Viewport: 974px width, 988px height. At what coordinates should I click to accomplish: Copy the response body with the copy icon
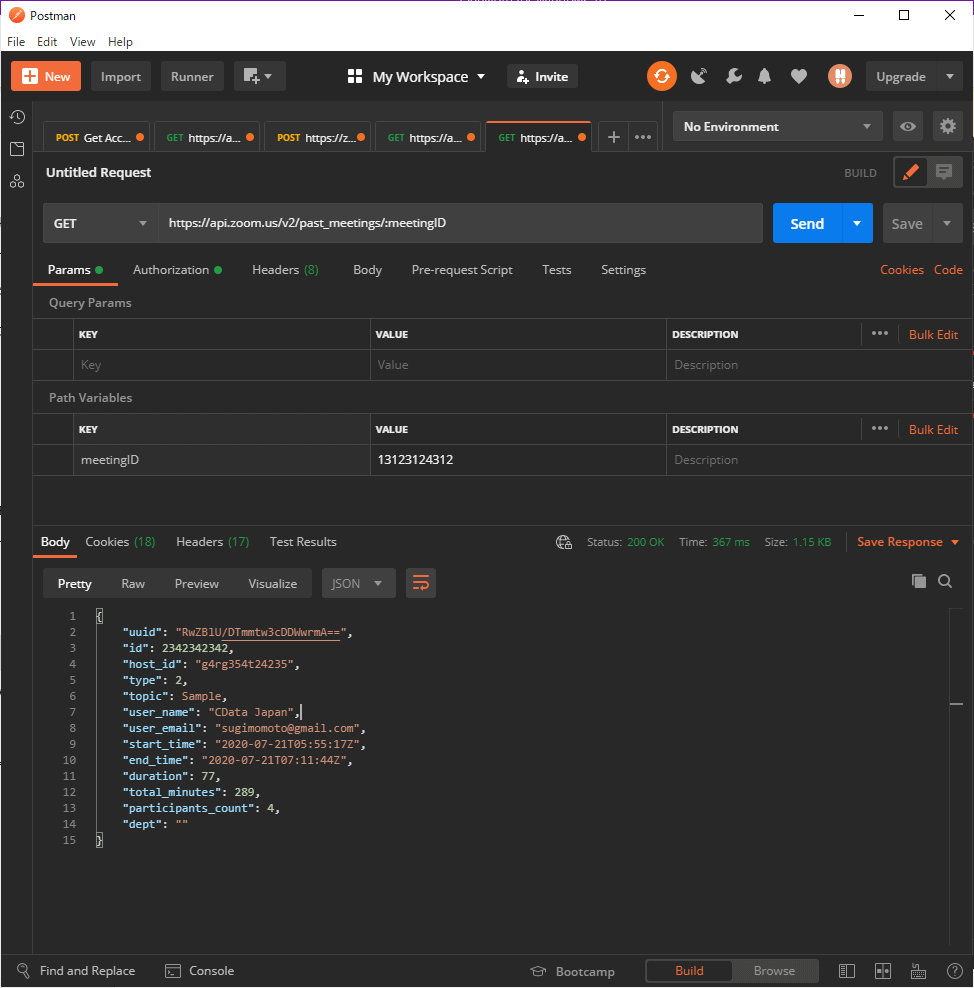coord(919,581)
